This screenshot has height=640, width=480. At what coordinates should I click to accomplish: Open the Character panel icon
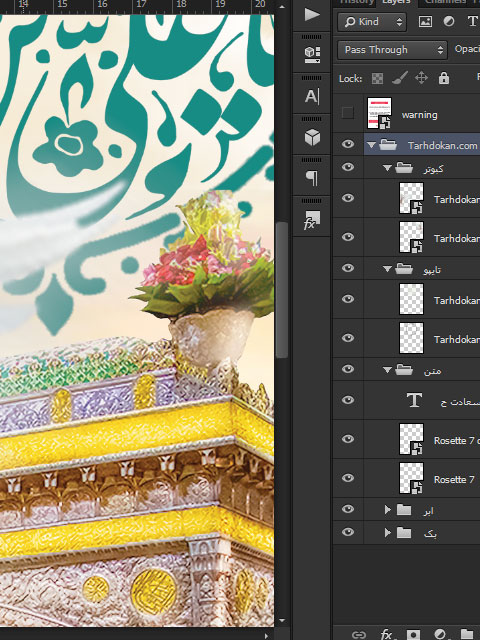coord(312,96)
